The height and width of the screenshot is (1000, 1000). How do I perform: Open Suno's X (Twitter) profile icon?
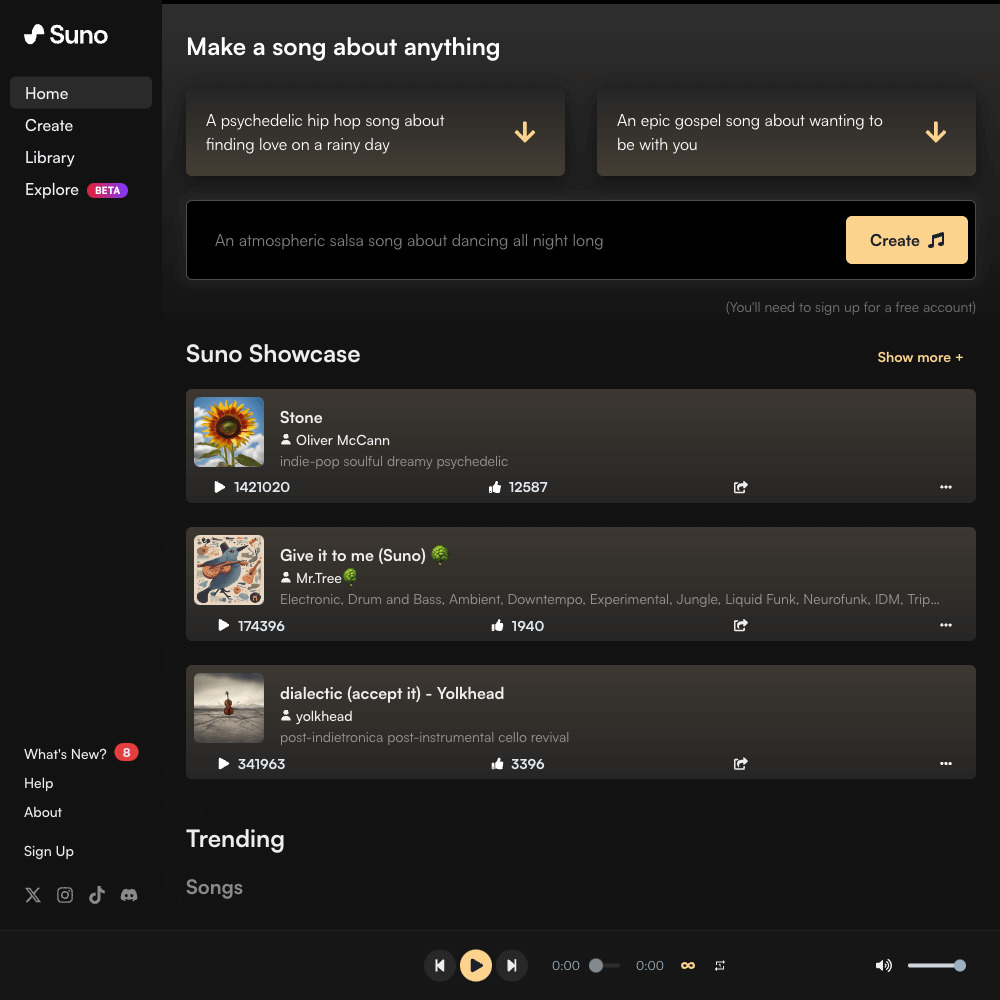coord(33,895)
